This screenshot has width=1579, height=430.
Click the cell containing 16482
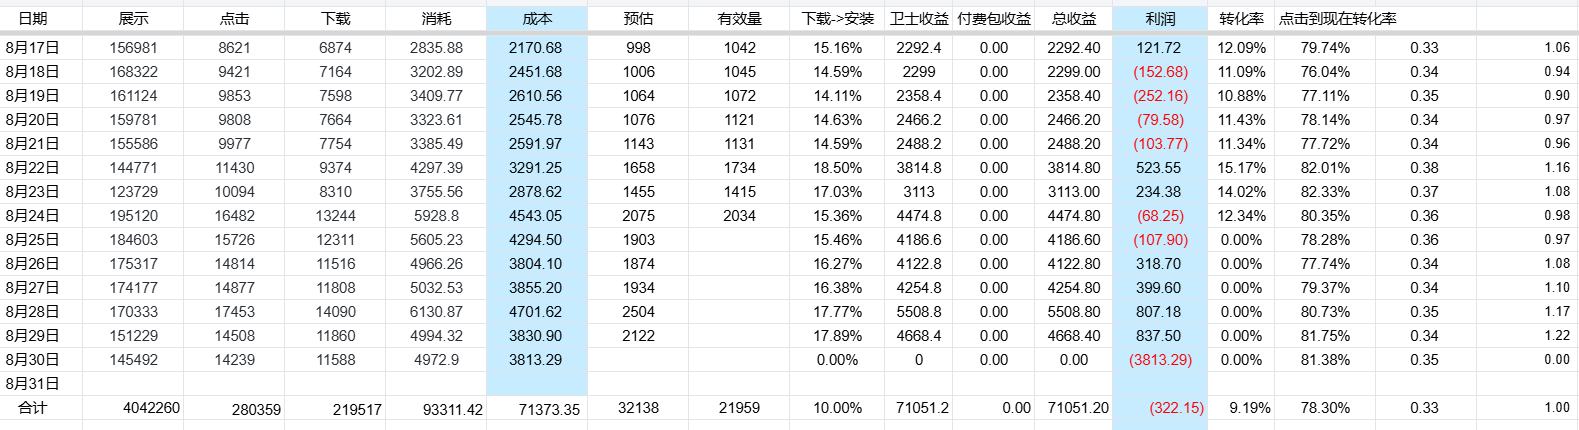(x=234, y=215)
